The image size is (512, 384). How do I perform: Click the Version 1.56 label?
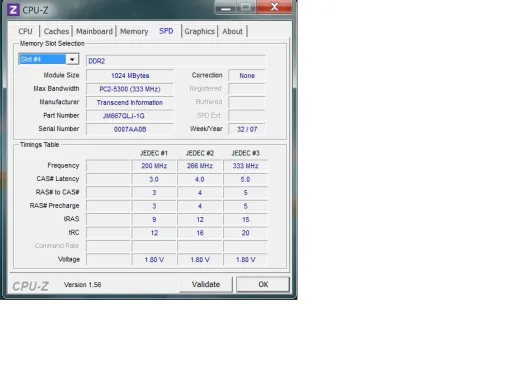coord(83,285)
